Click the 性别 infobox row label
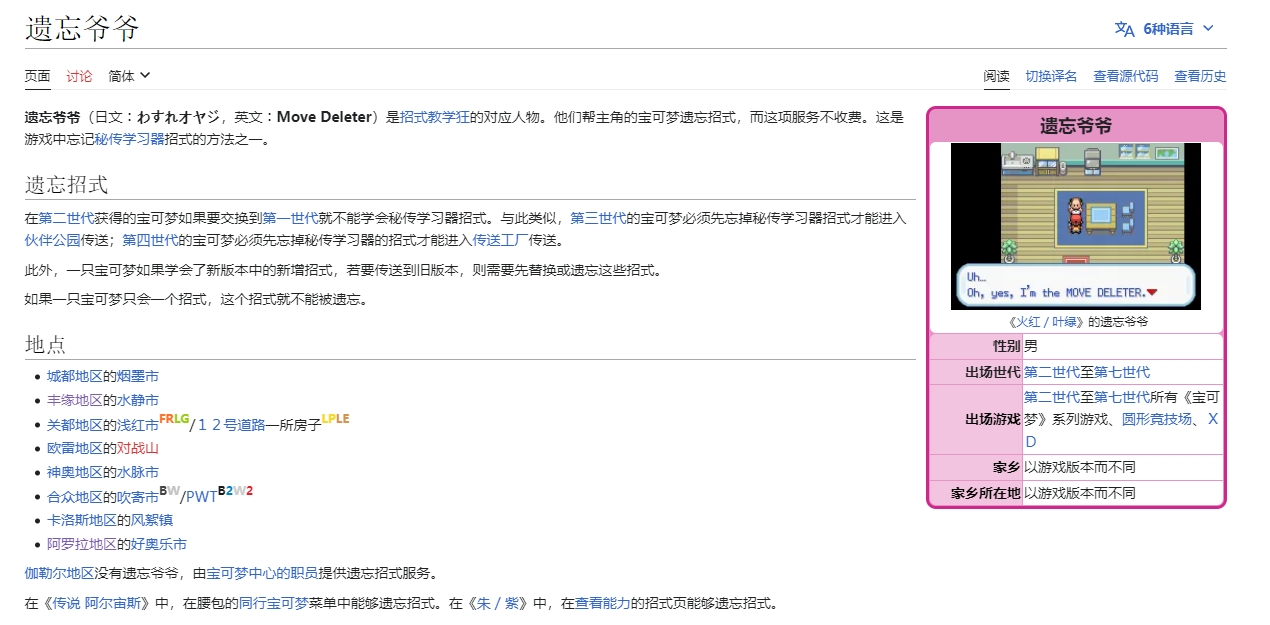 click(1006, 346)
